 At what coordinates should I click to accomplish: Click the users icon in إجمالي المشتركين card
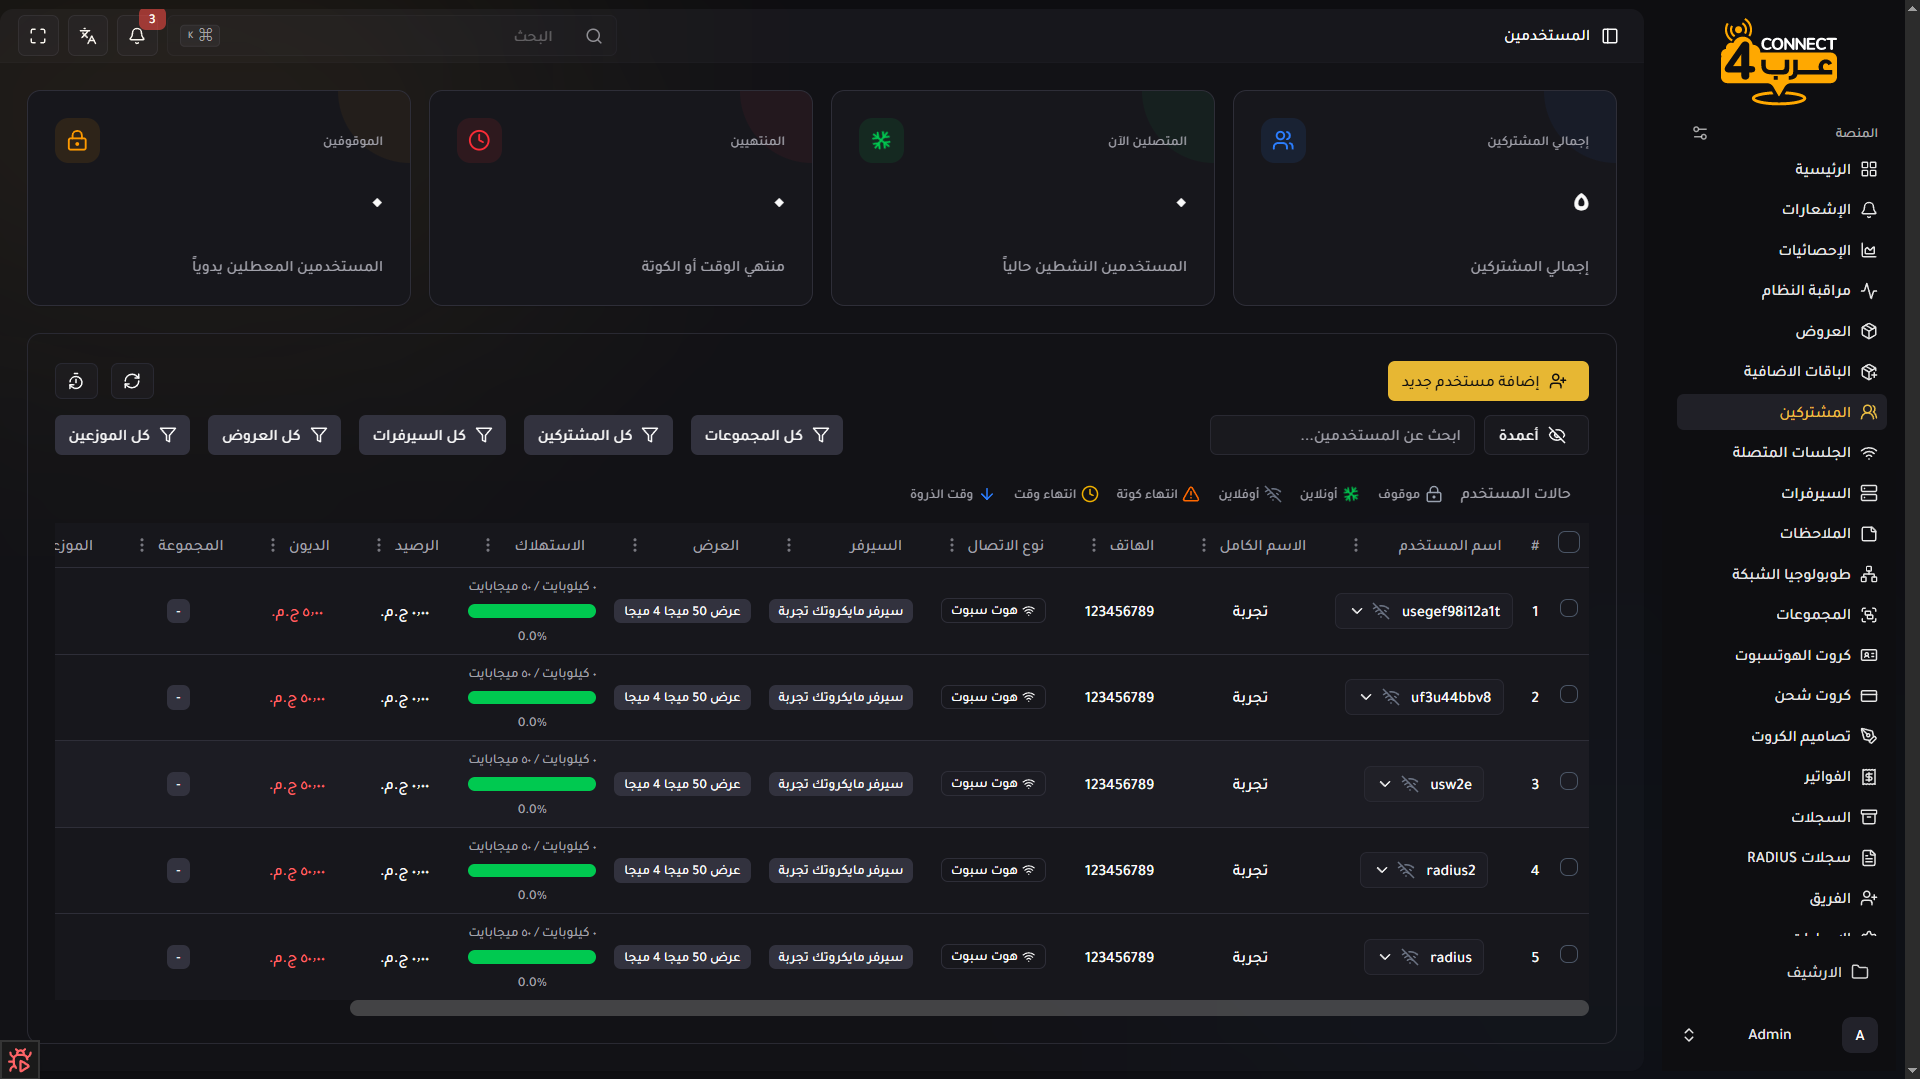click(1283, 141)
